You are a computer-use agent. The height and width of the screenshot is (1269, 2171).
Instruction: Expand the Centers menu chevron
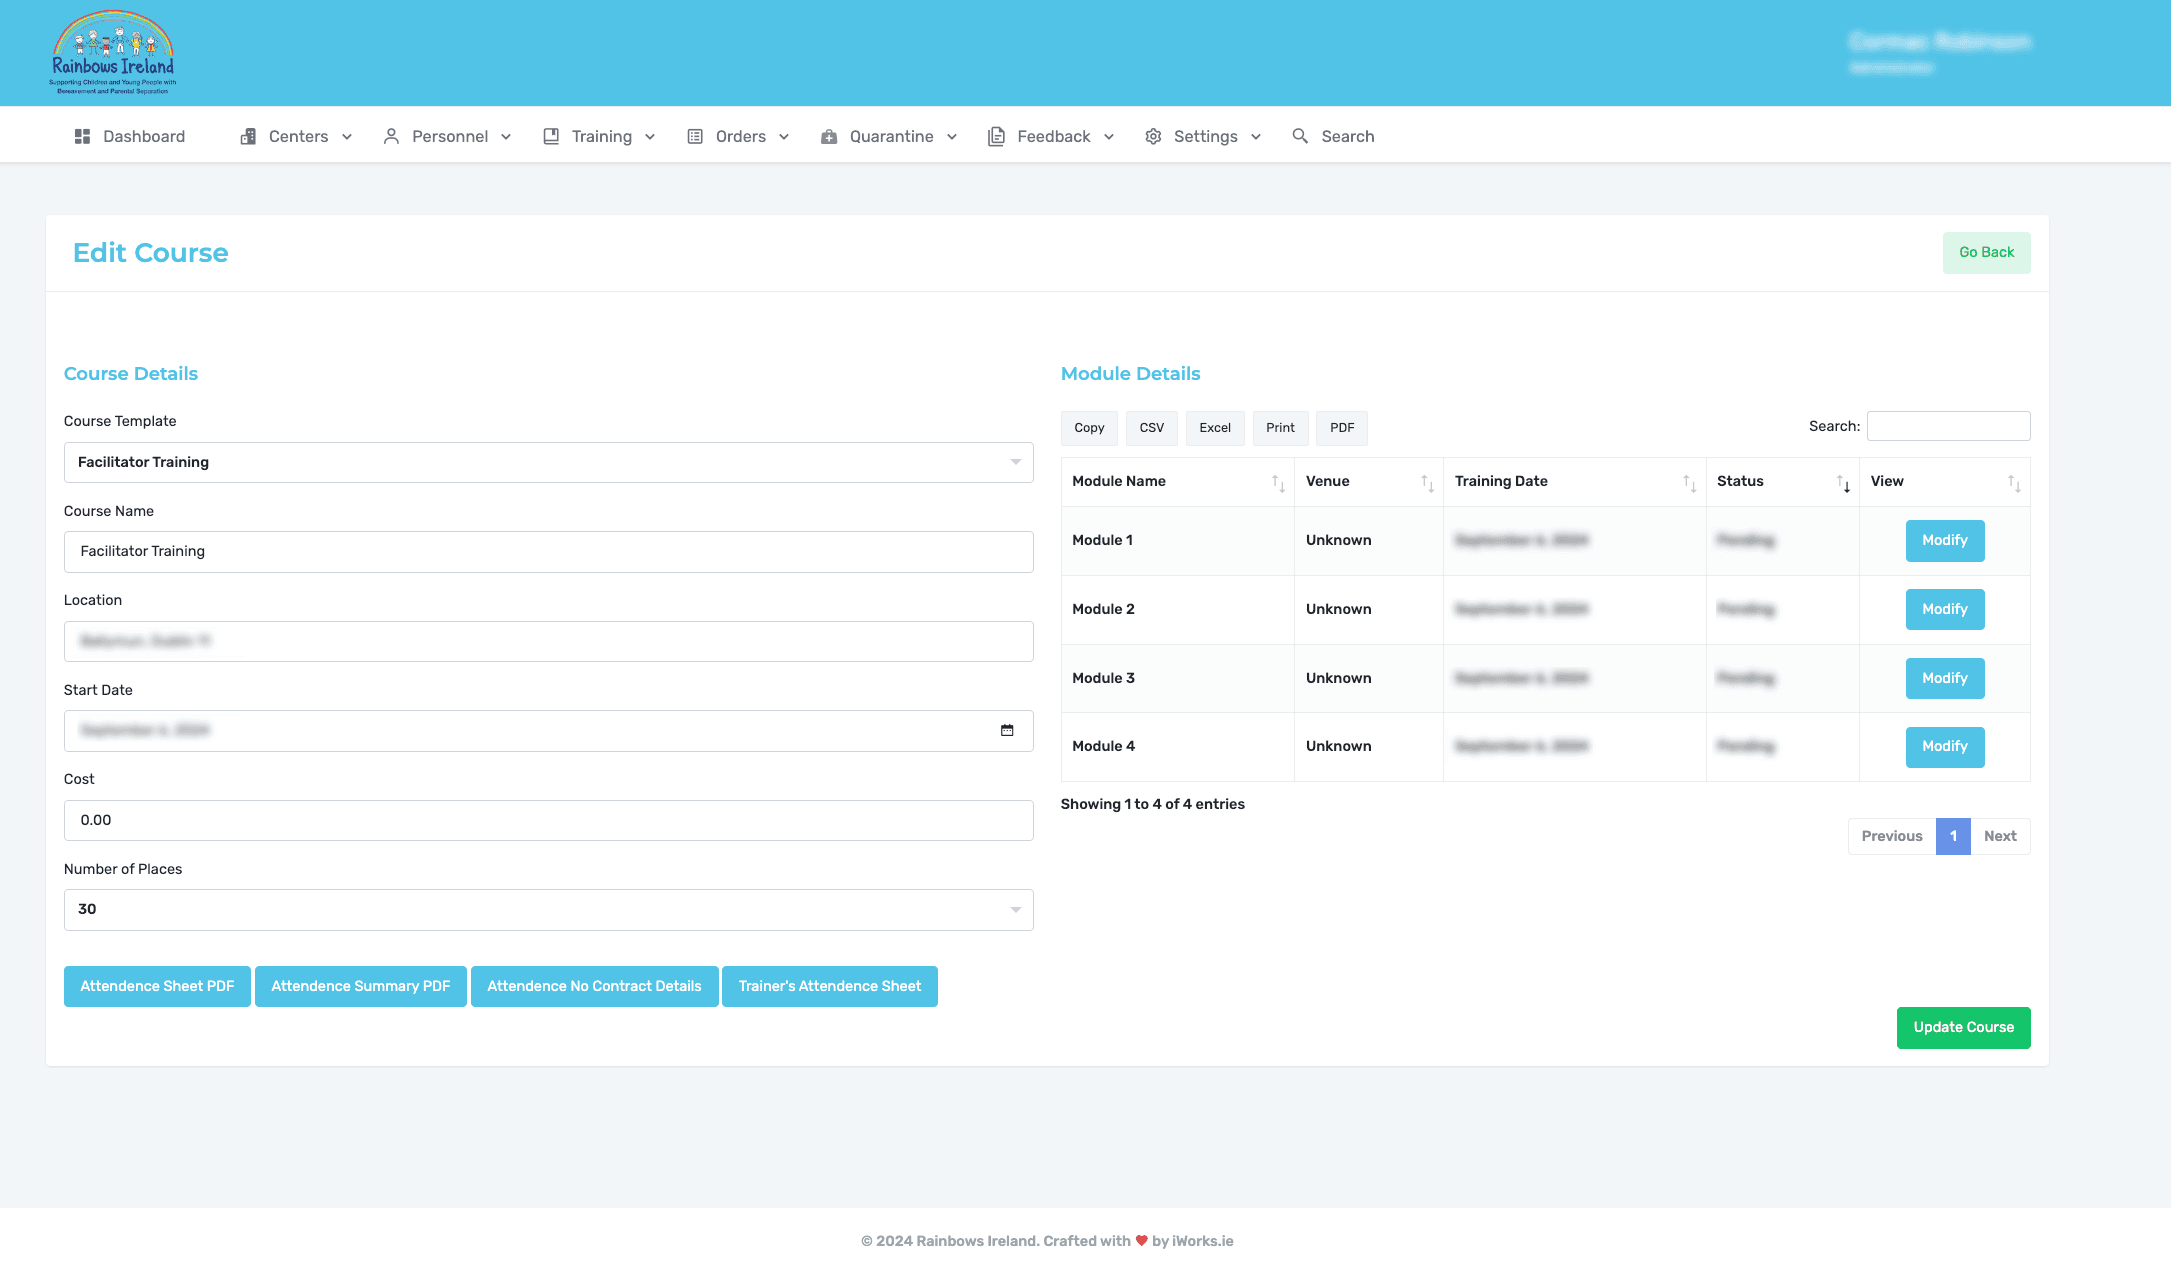click(347, 137)
